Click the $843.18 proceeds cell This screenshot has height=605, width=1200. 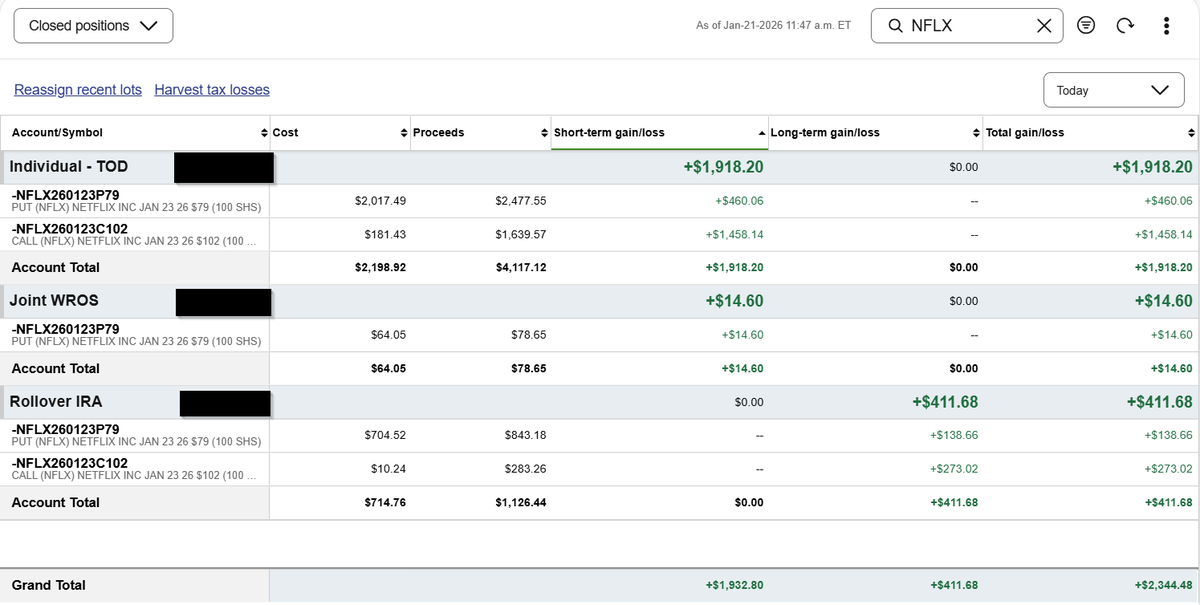click(x=525, y=435)
